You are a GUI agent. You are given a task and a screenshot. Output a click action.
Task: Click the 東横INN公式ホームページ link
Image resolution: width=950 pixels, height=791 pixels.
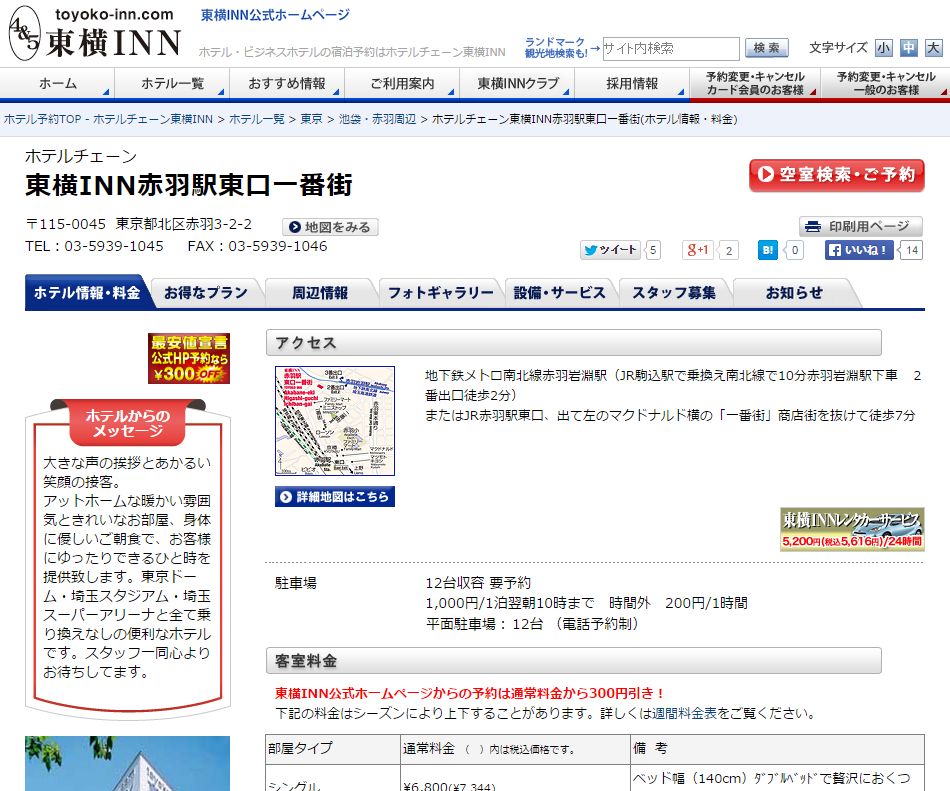275,15
